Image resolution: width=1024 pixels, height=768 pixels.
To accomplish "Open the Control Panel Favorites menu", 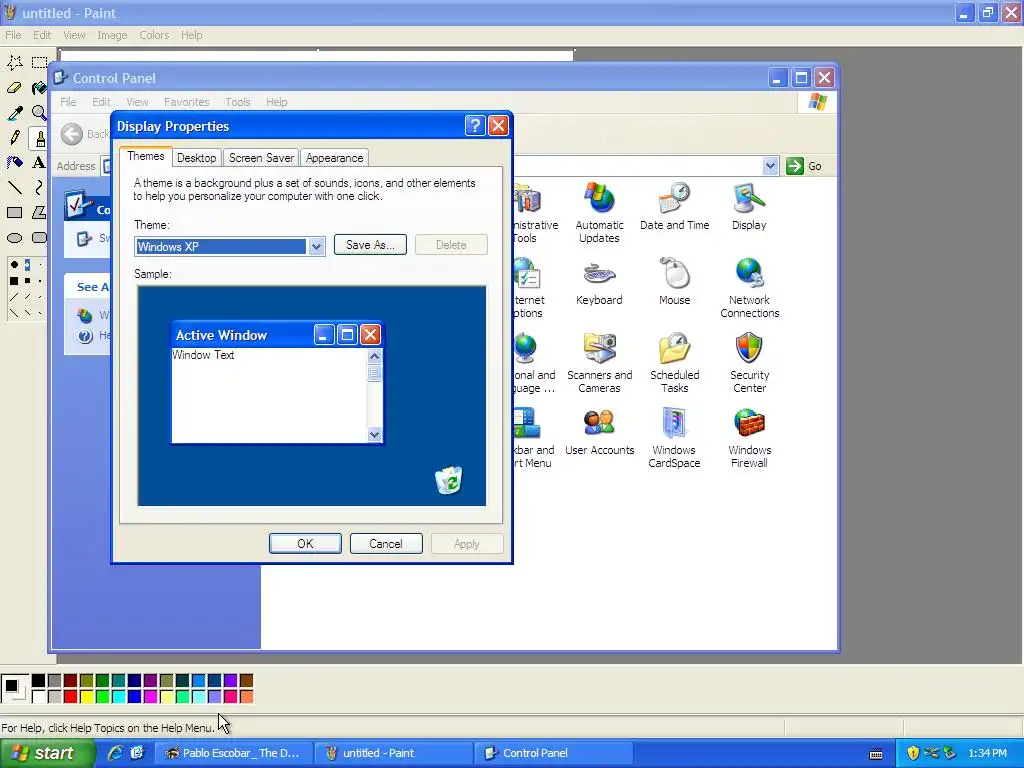I will click(x=187, y=102).
